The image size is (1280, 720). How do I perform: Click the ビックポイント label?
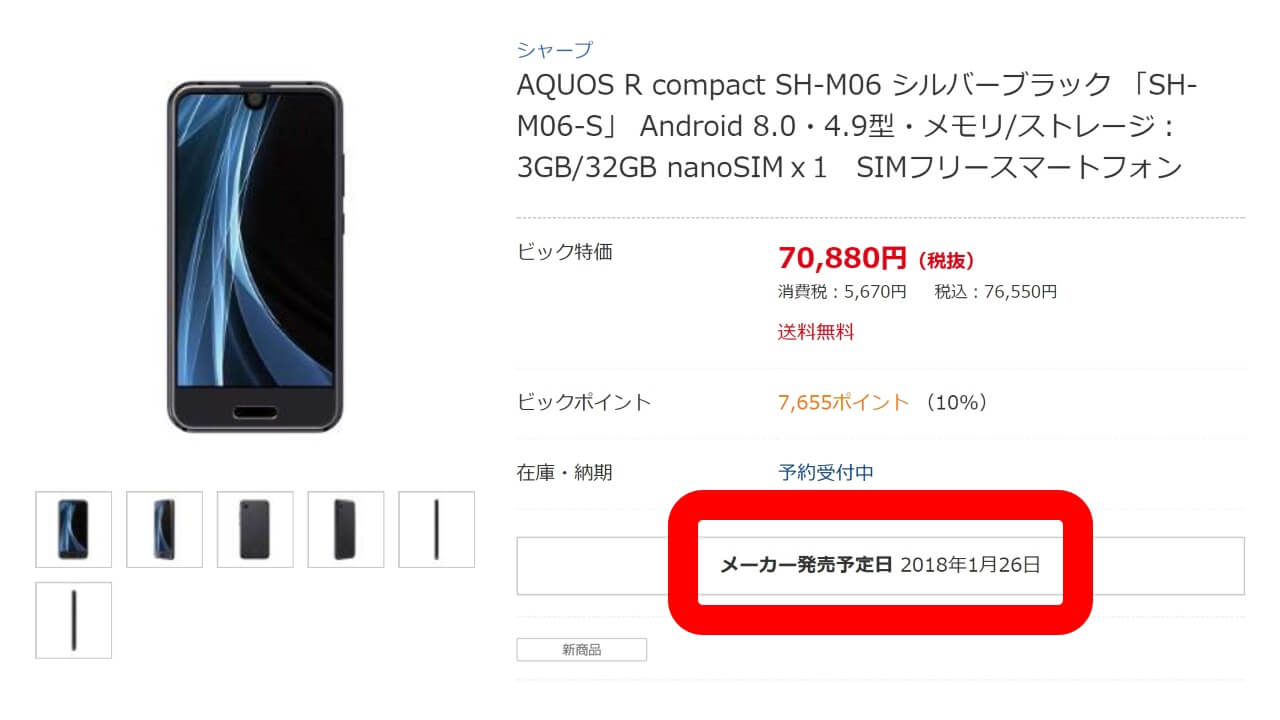click(584, 402)
